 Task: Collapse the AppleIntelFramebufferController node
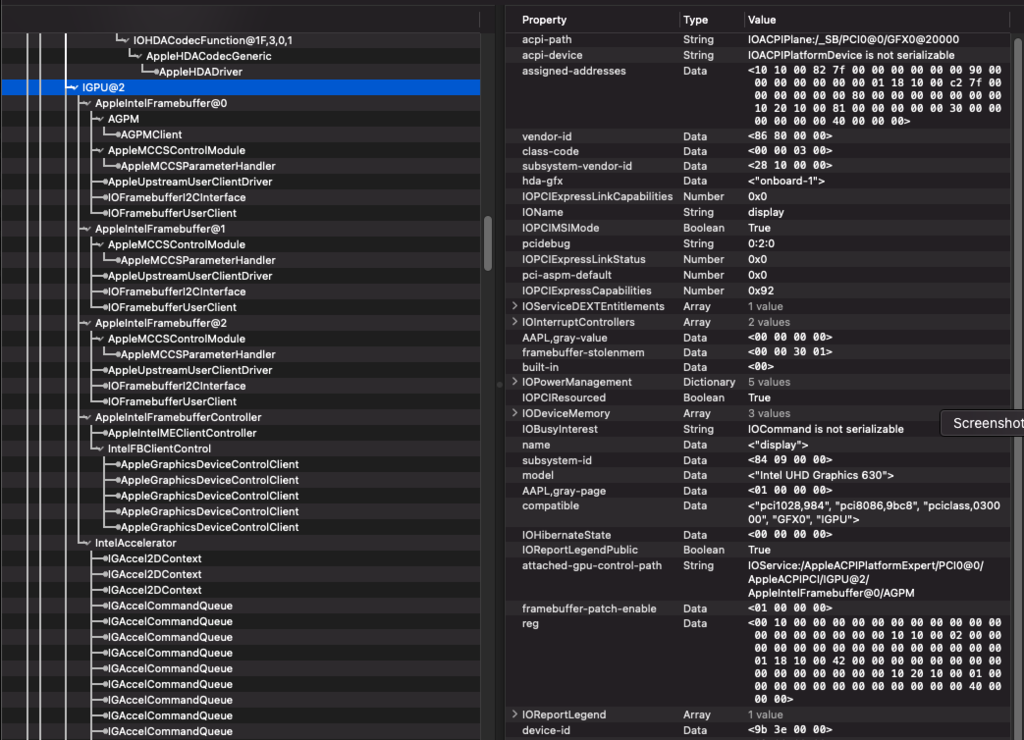[86, 418]
